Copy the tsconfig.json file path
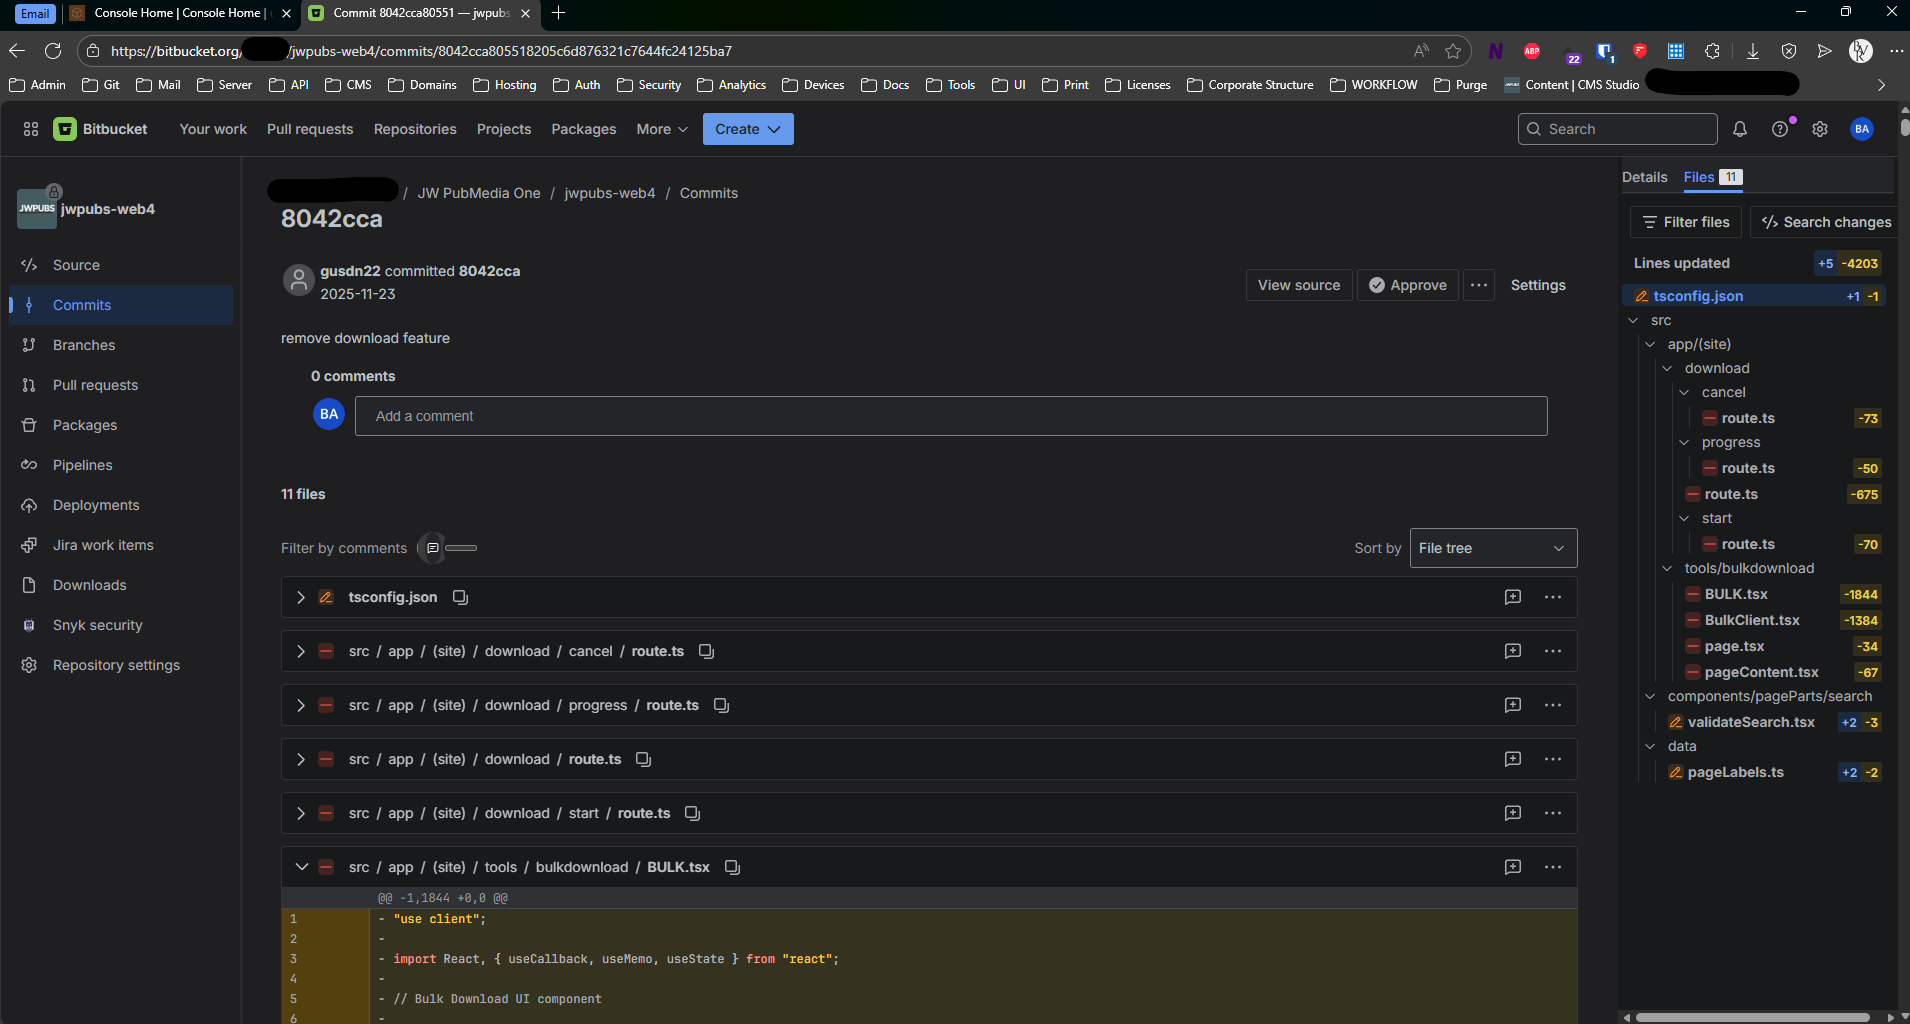The height and width of the screenshot is (1024, 1910). [460, 597]
